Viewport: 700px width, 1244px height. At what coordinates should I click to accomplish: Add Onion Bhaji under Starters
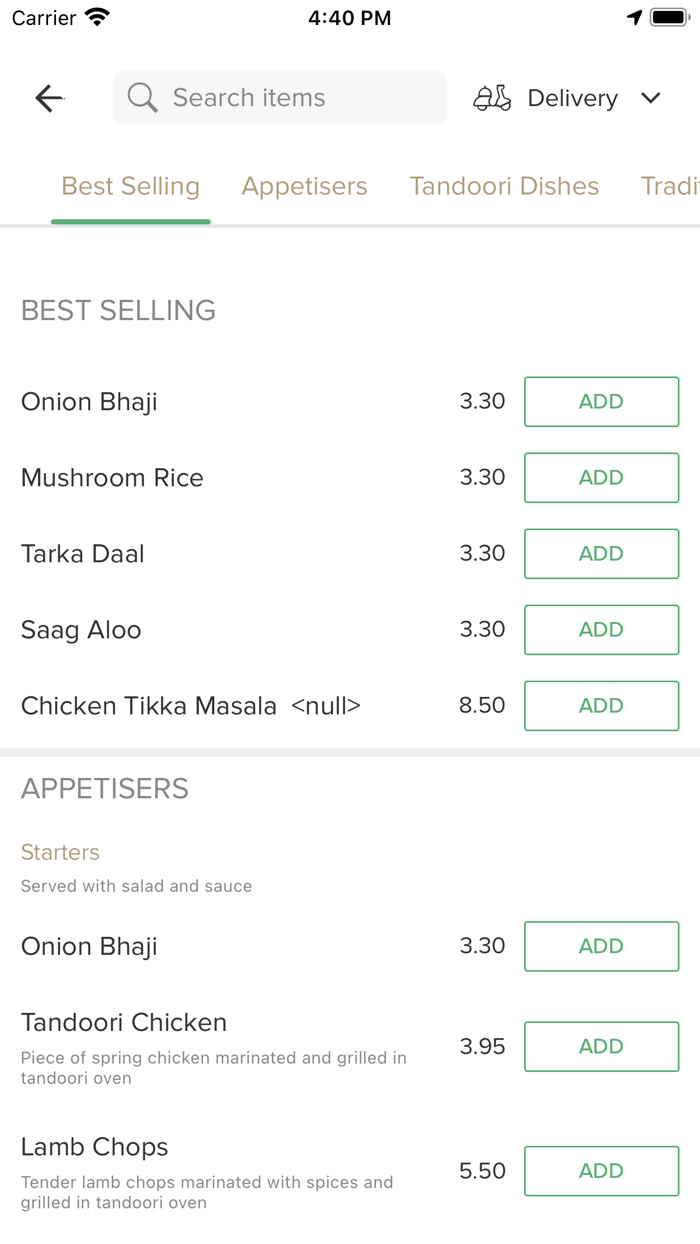[x=601, y=947]
